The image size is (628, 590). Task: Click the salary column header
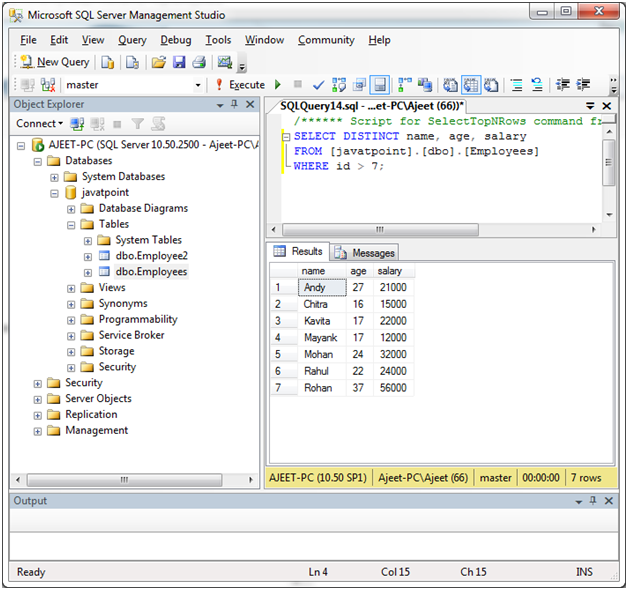pos(393,271)
